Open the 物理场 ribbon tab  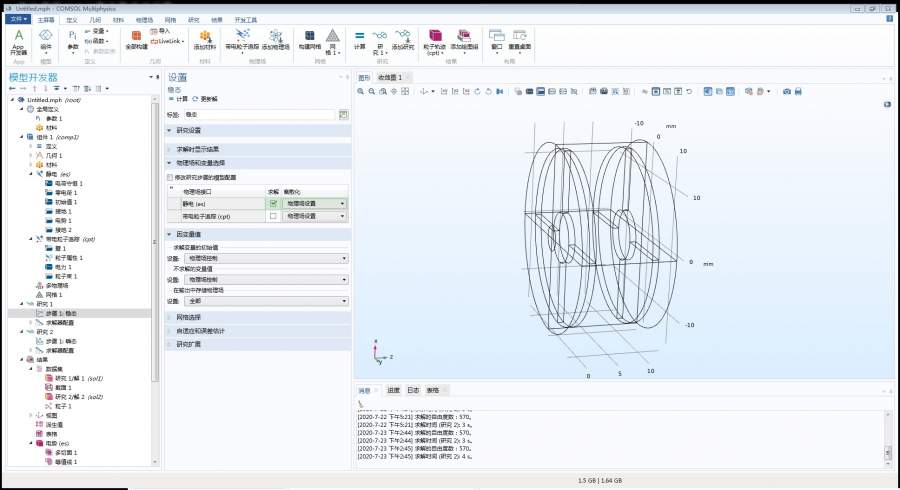click(144, 19)
